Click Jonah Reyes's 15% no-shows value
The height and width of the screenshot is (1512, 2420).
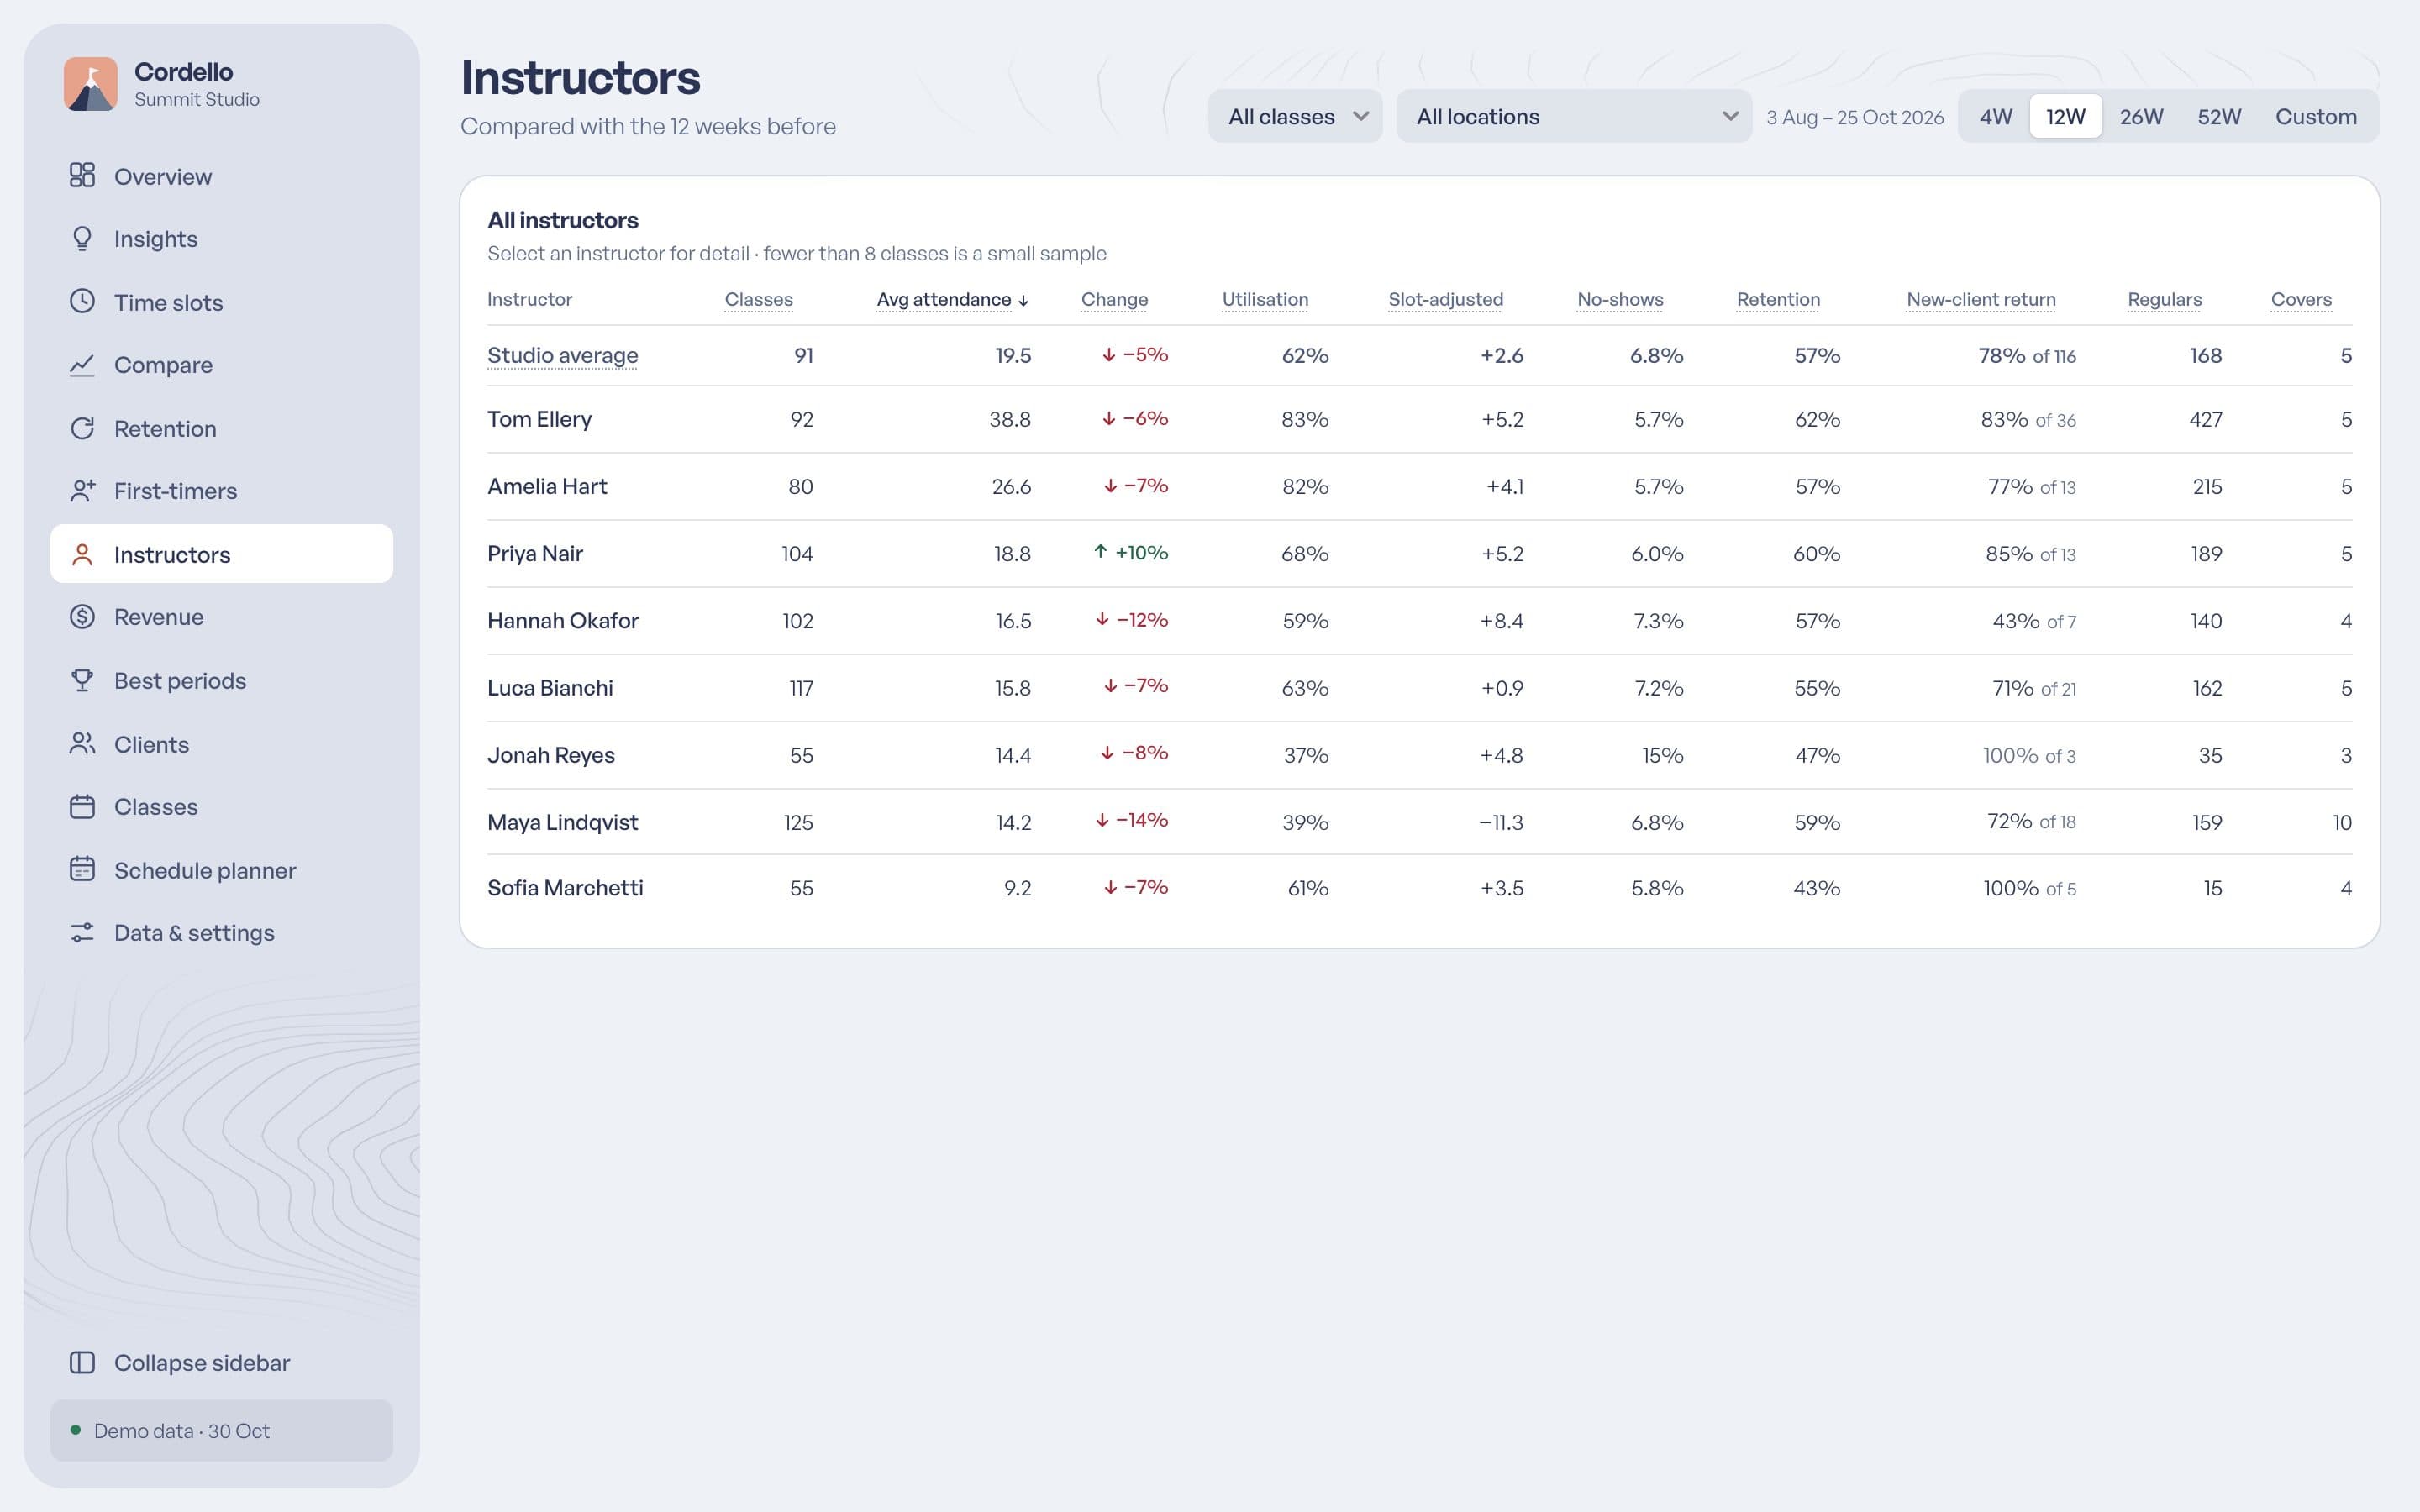[1662, 755]
